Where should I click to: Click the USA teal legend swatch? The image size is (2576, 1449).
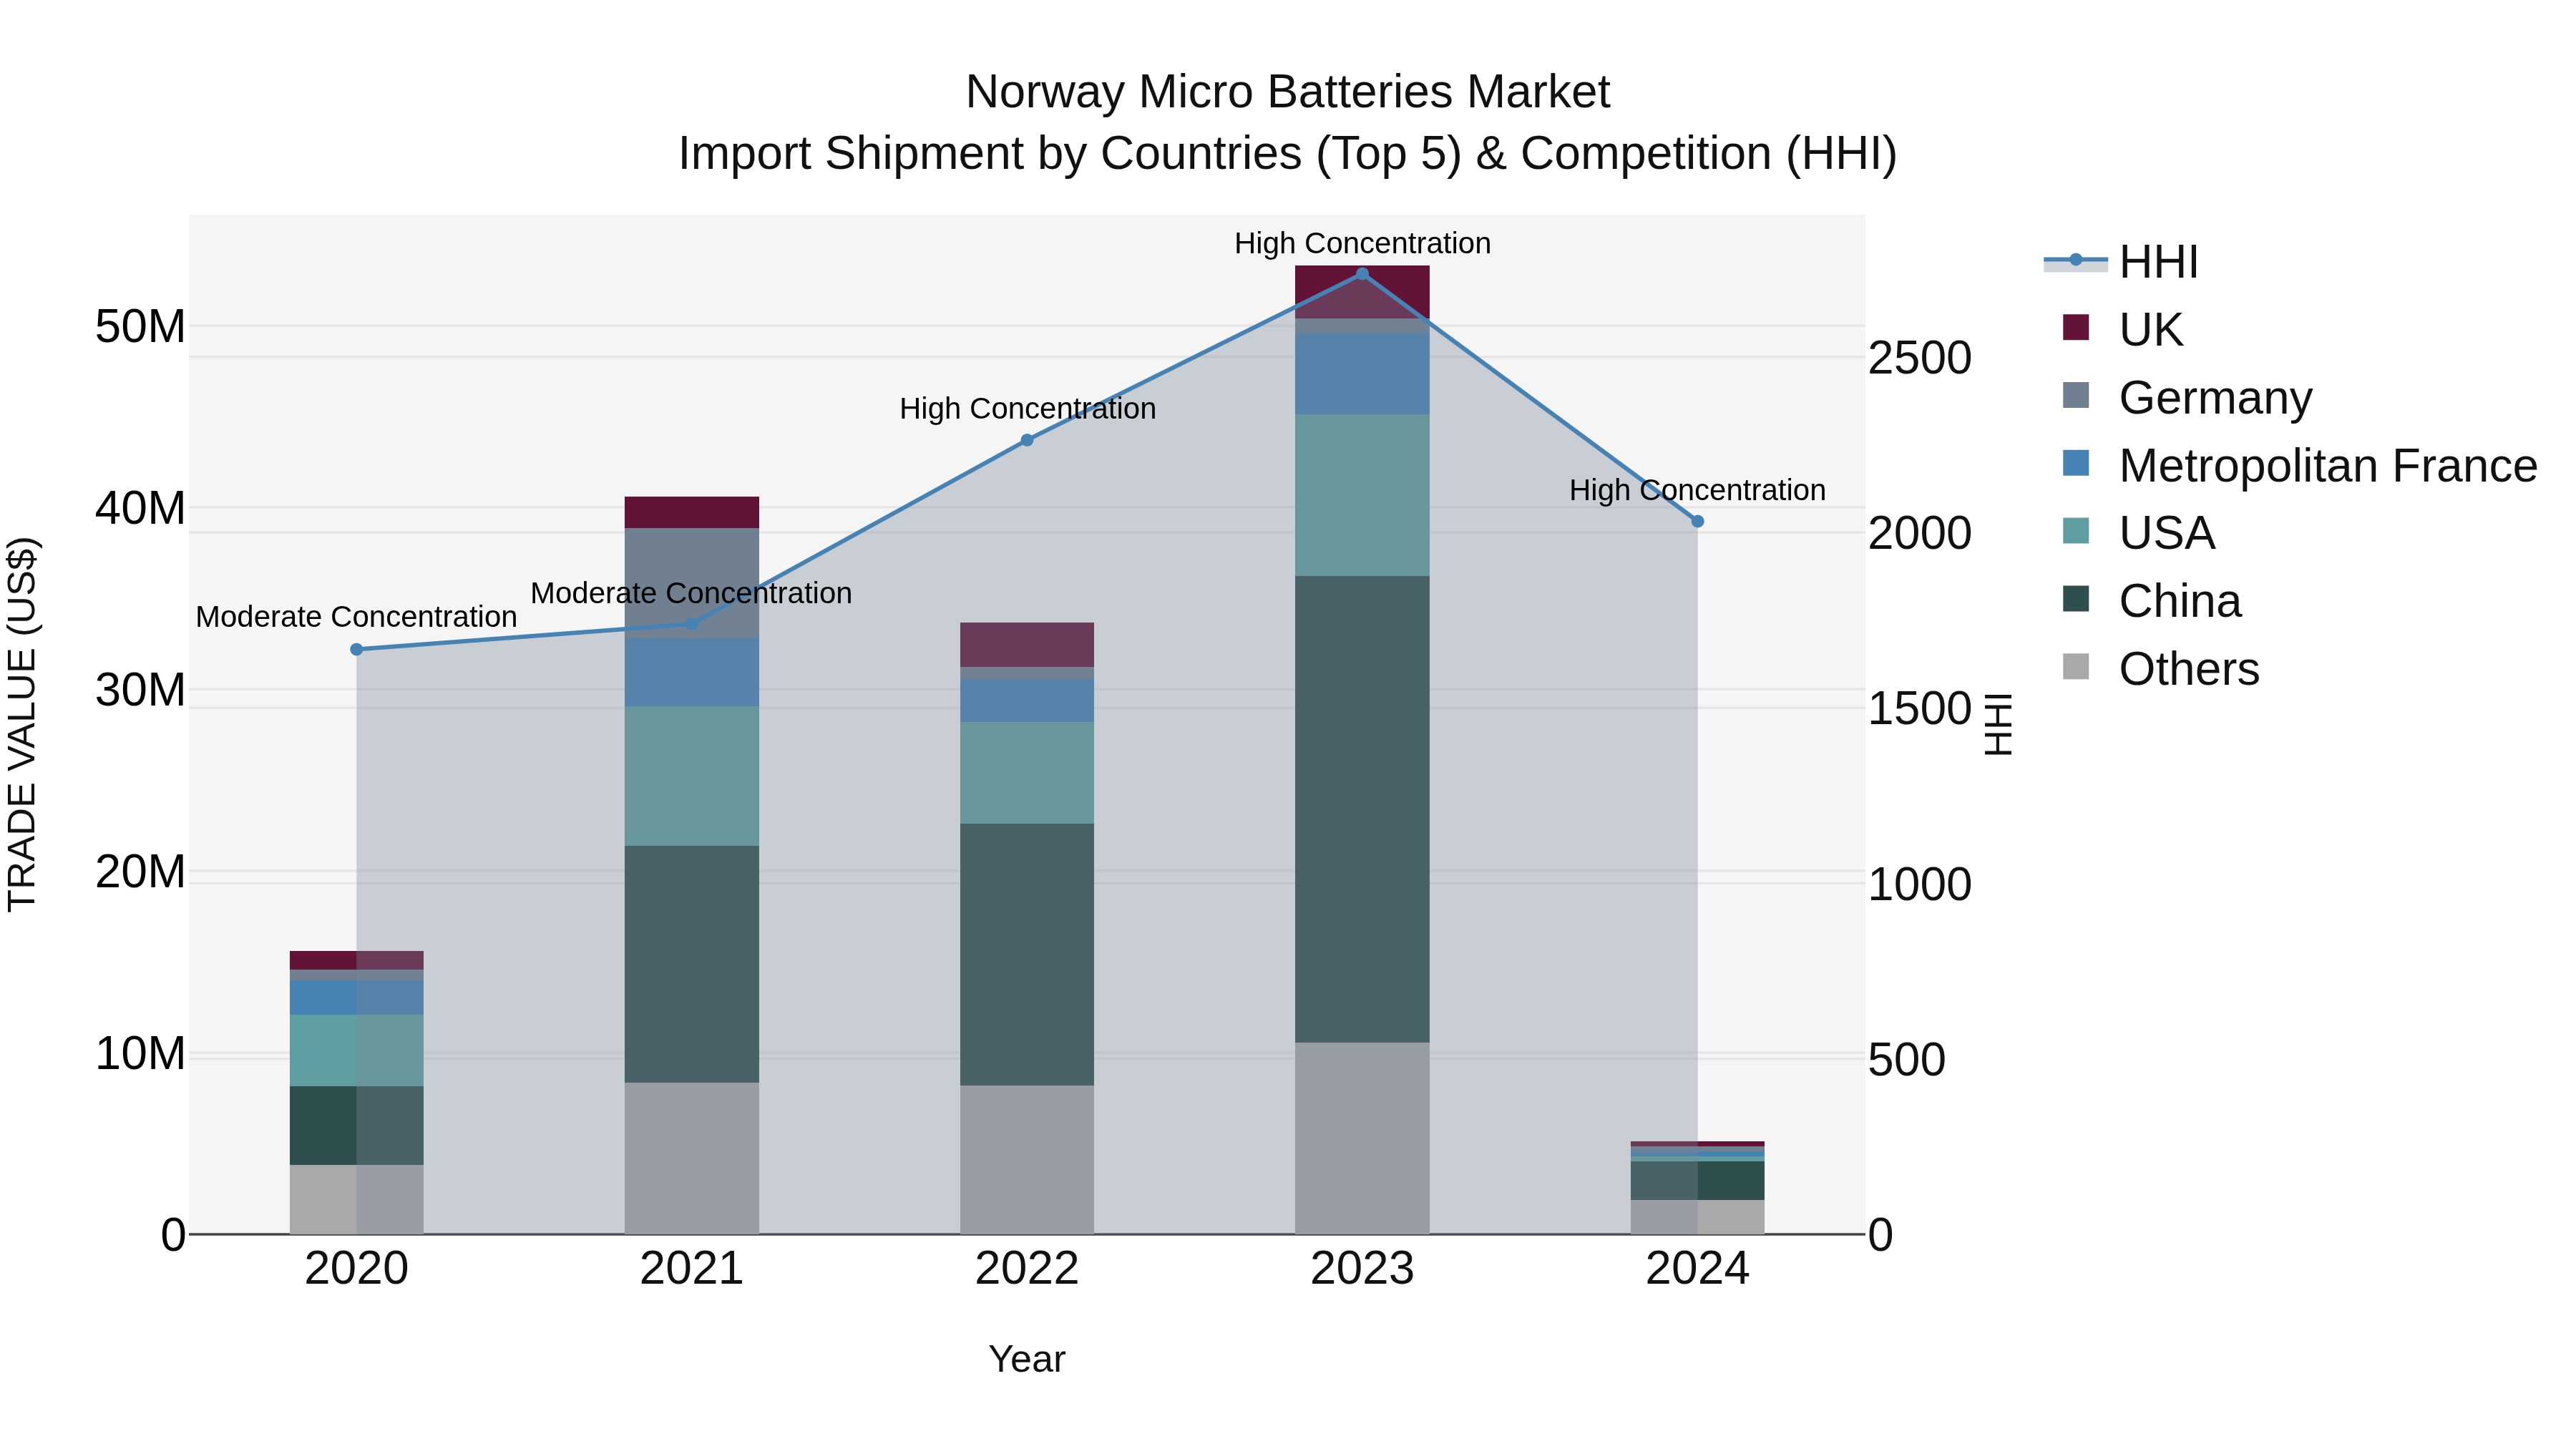2076,531
